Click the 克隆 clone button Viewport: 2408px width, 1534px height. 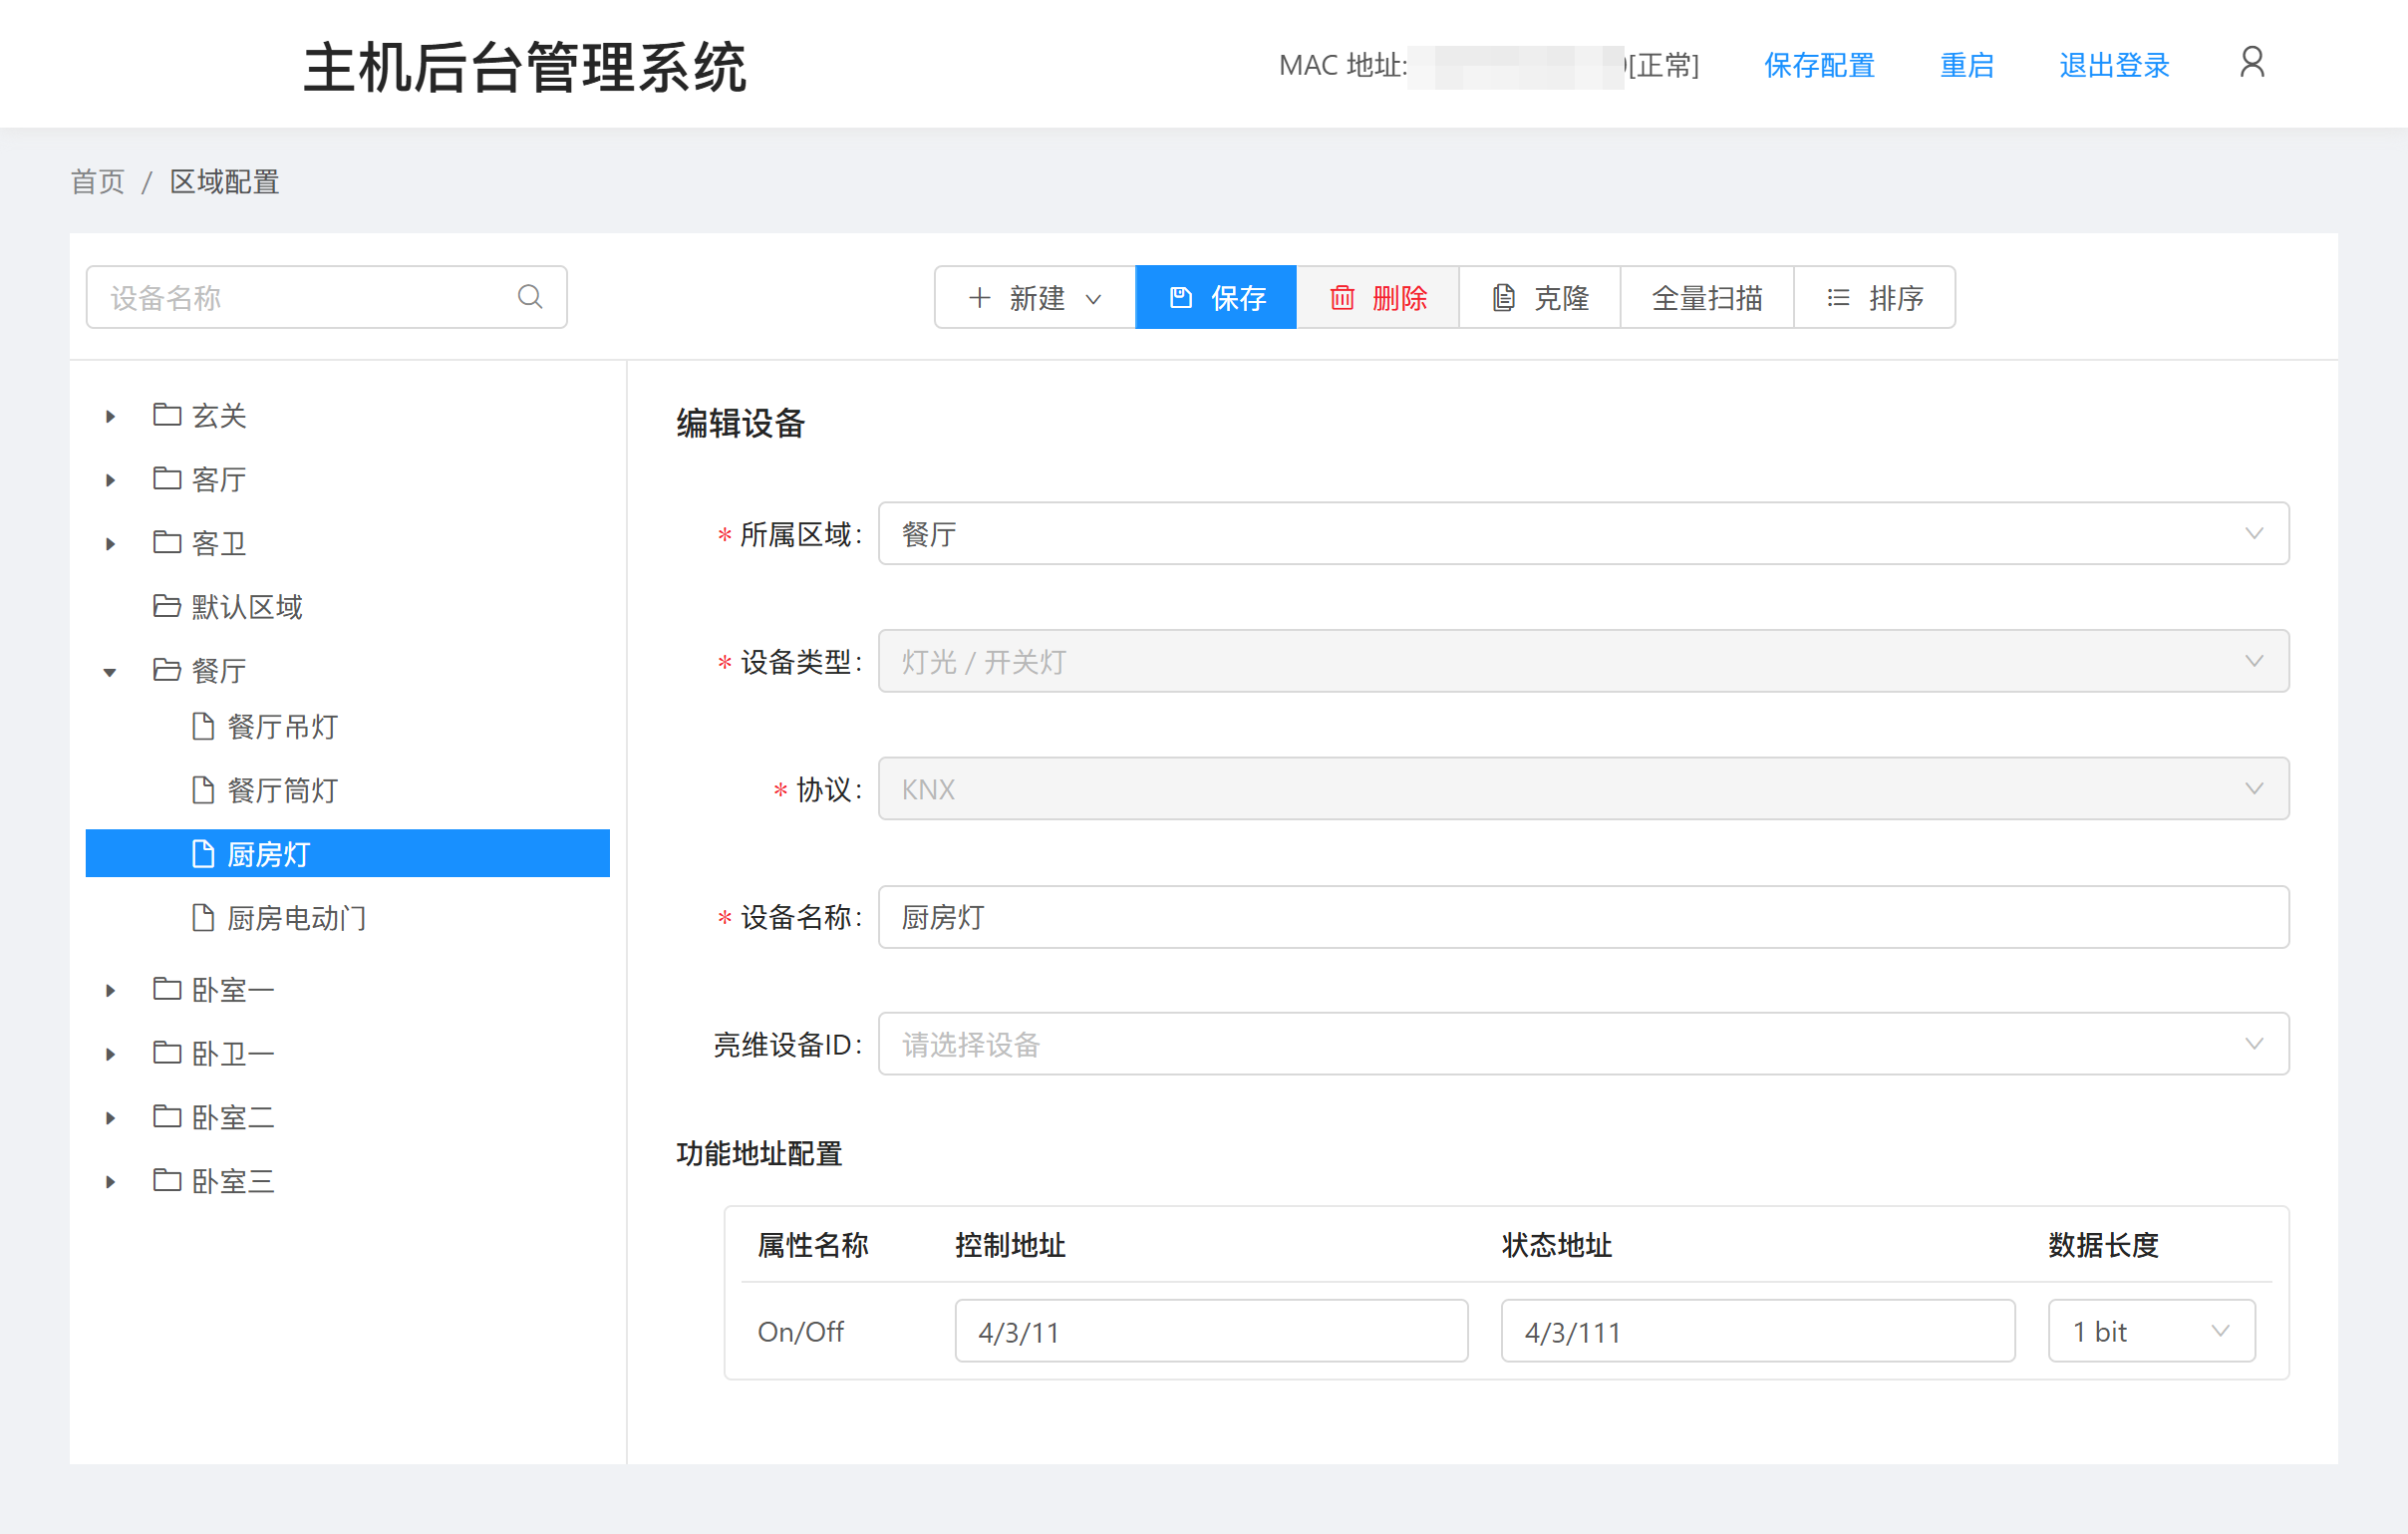[x=1540, y=297]
